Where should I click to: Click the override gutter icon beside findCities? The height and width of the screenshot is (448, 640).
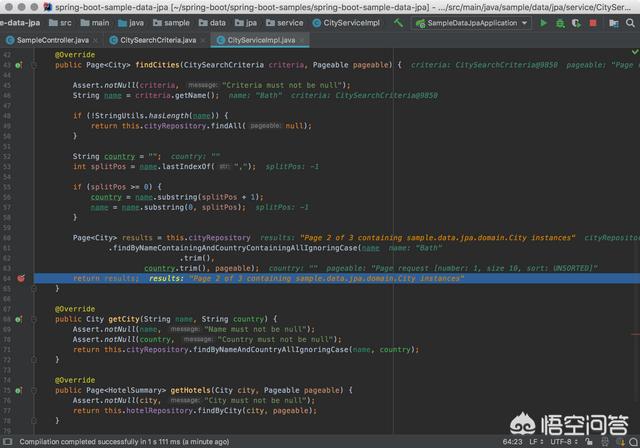(x=20, y=64)
